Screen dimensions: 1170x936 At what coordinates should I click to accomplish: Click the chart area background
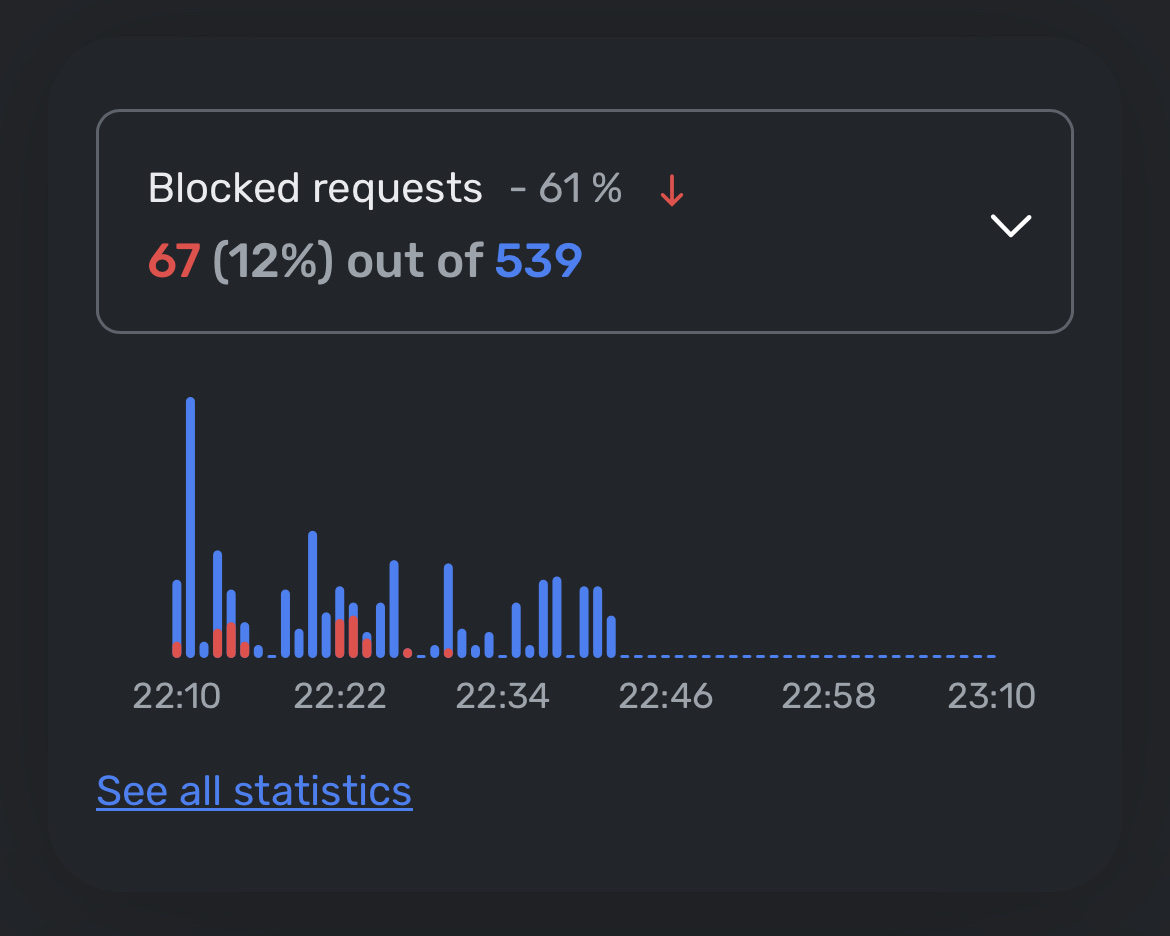(800, 500)
